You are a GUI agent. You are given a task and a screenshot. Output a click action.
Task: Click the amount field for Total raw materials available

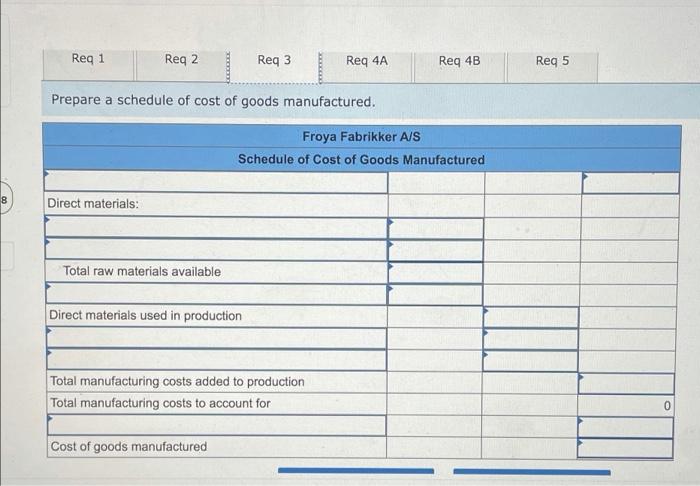pyautogui.click(x=436, y=272)
